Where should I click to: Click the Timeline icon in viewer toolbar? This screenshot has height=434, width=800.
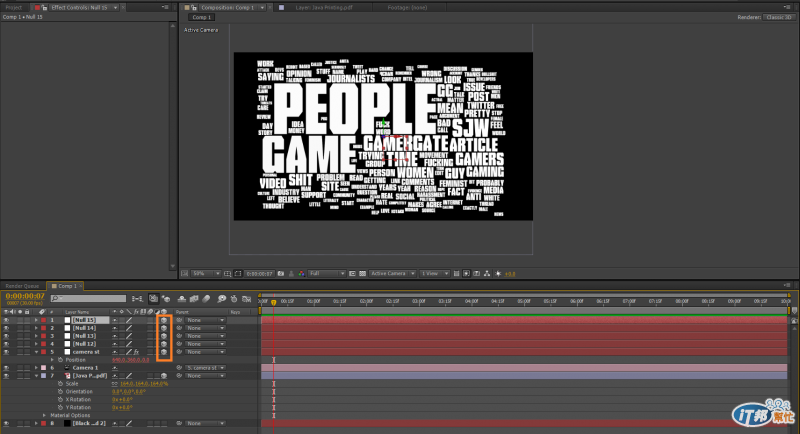[477, 274]
